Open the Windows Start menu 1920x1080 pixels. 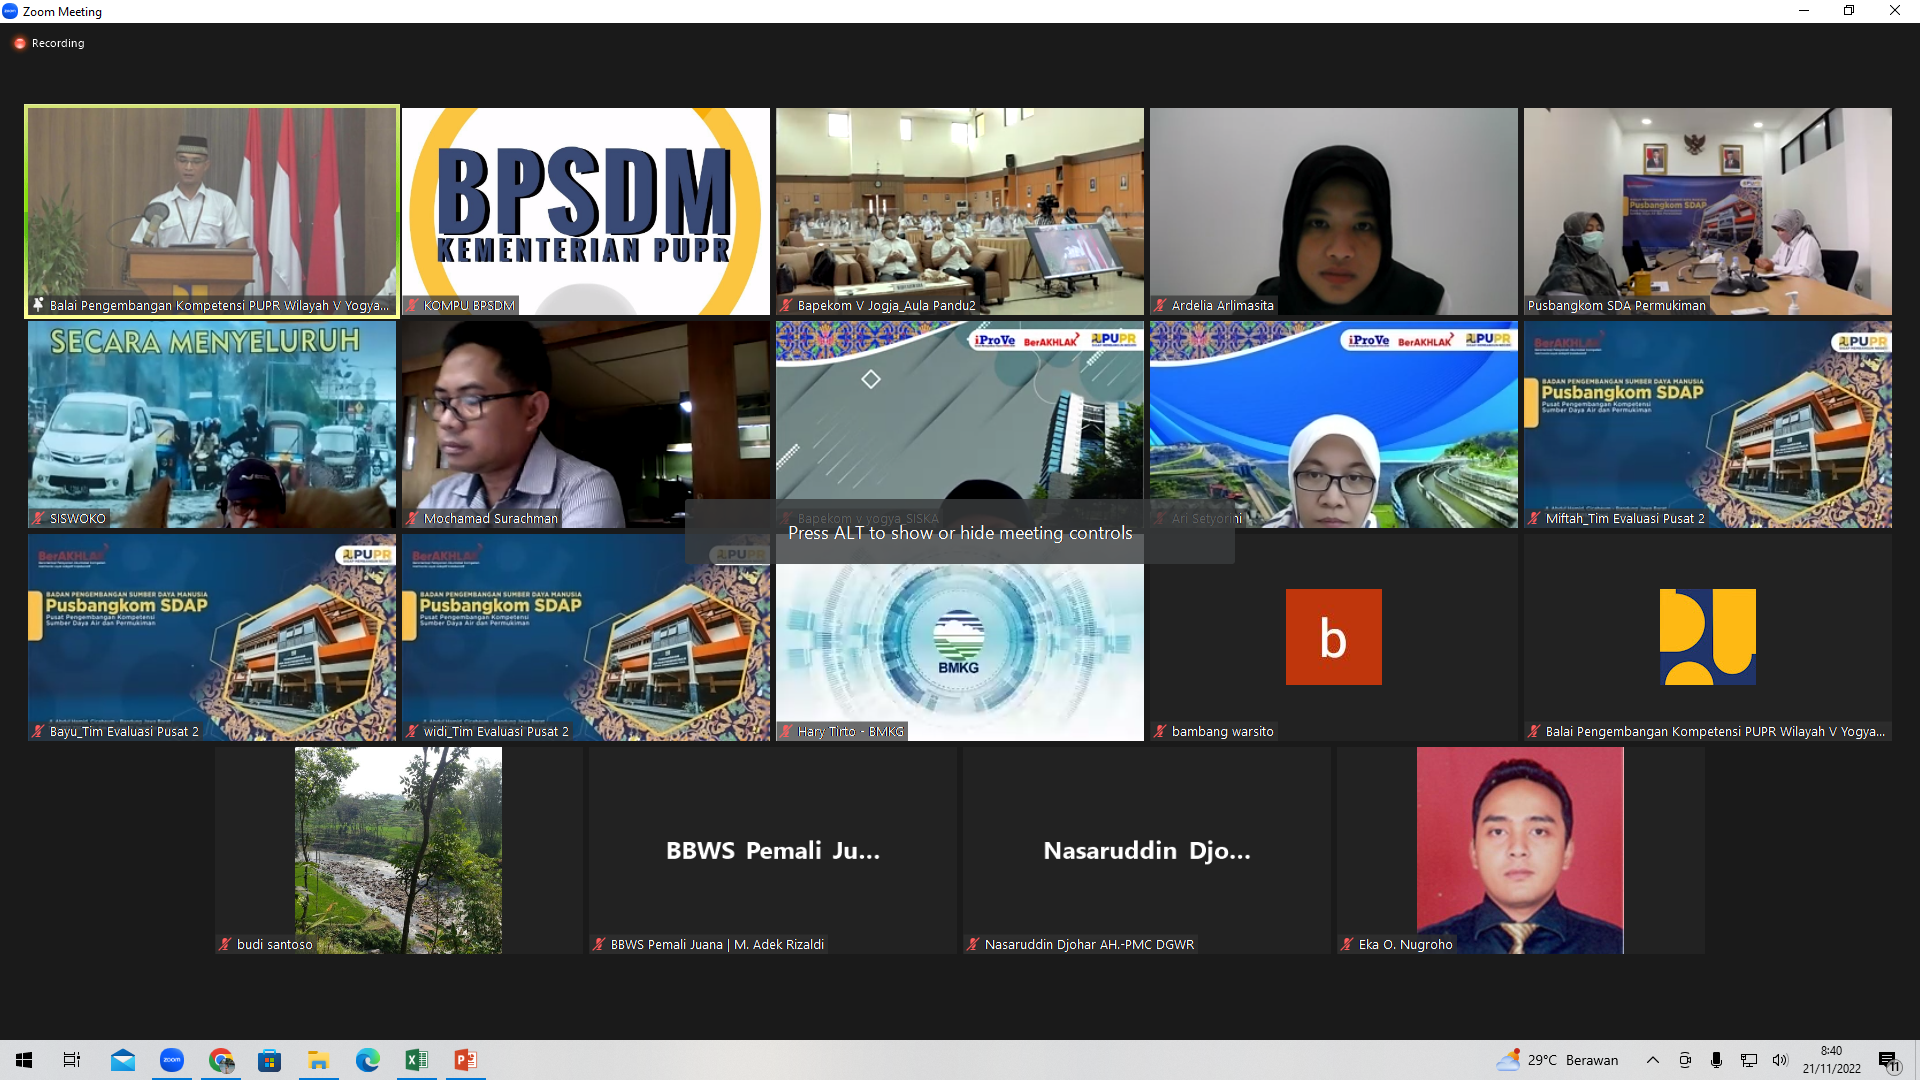[x=24, y=1060]
